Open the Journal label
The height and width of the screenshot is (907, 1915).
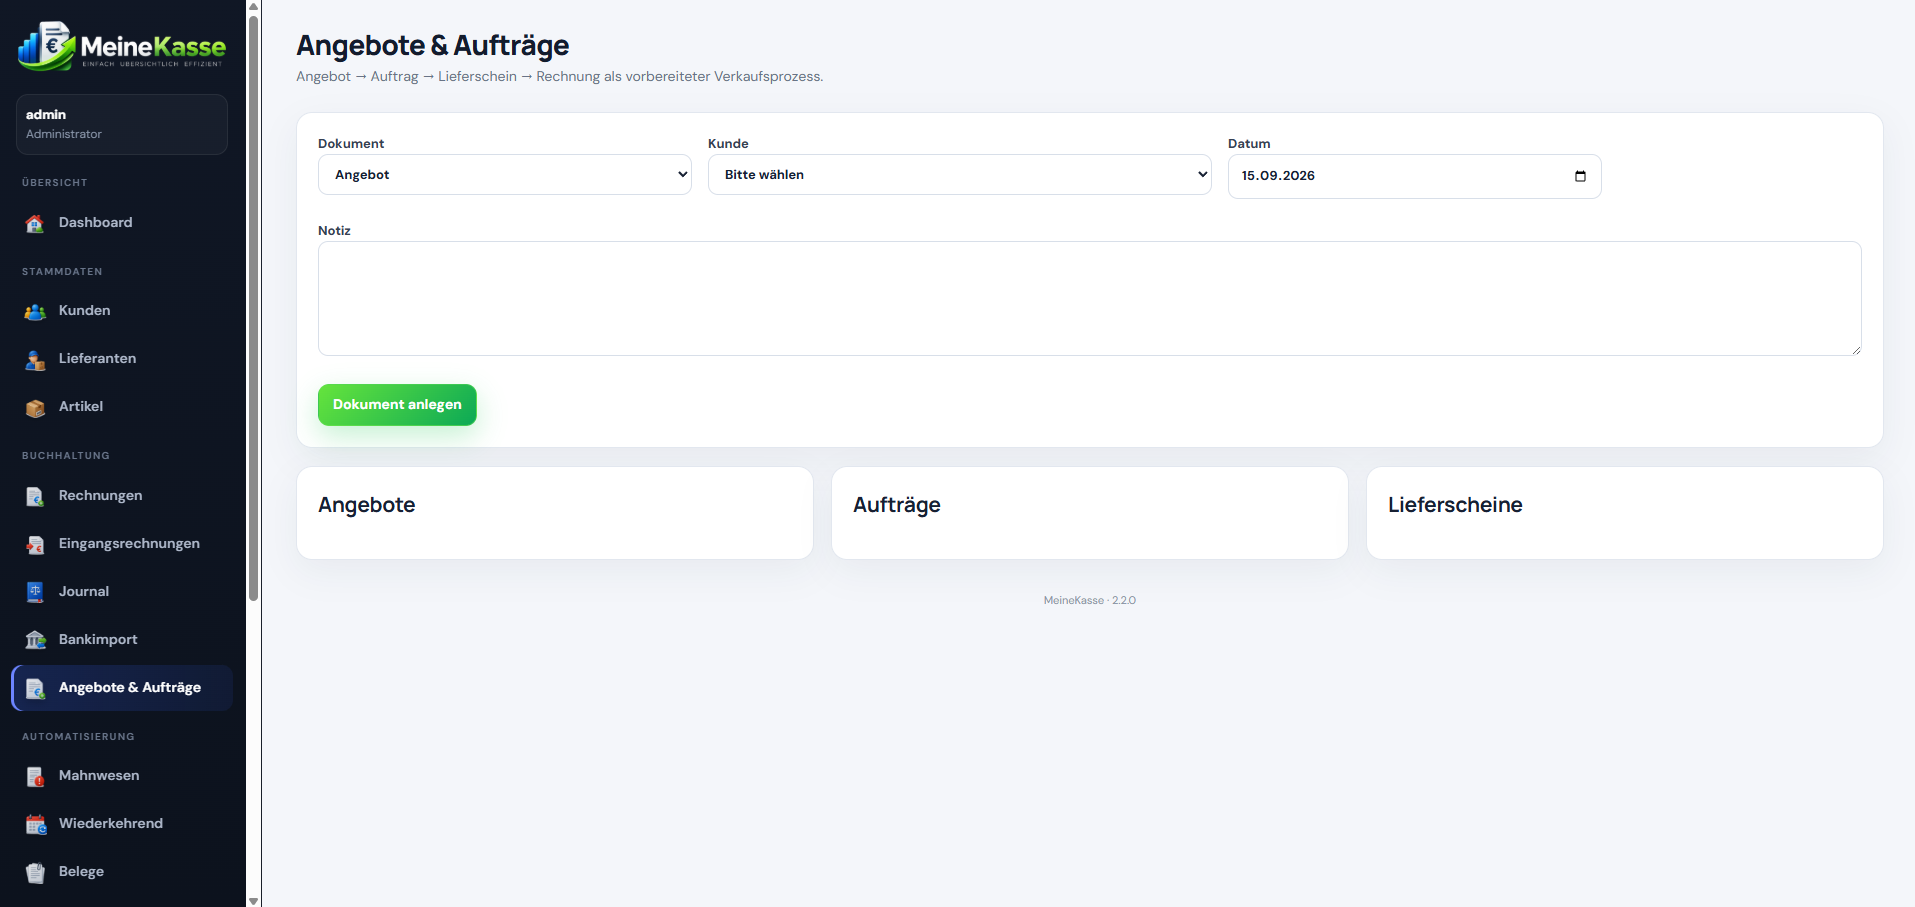pos(84,591)
